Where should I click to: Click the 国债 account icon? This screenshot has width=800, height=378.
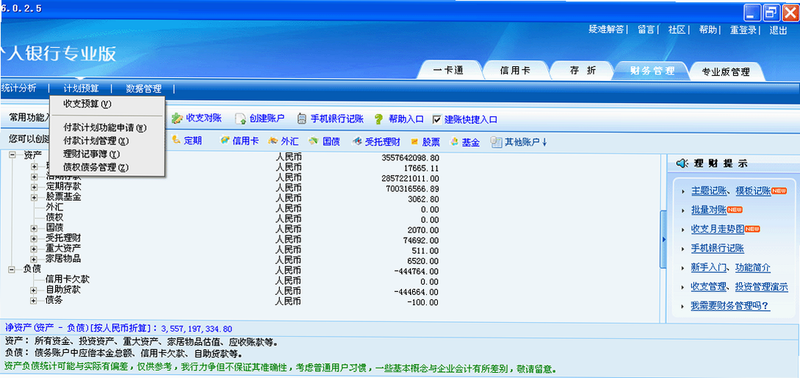314,141
